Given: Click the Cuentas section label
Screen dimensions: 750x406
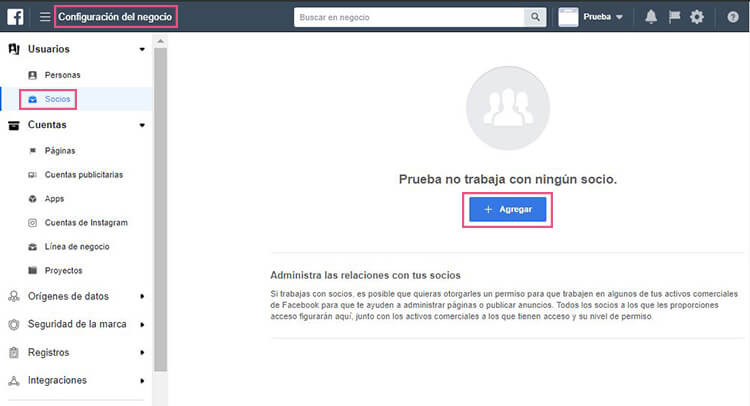Looking at the screenshot, I should 47,125.
